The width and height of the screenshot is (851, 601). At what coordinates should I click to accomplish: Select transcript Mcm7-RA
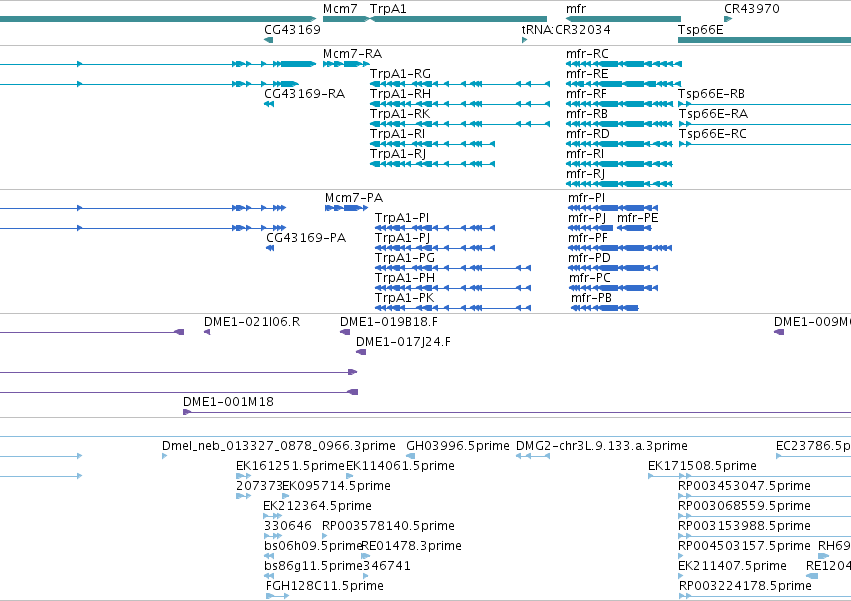point(346,64)
